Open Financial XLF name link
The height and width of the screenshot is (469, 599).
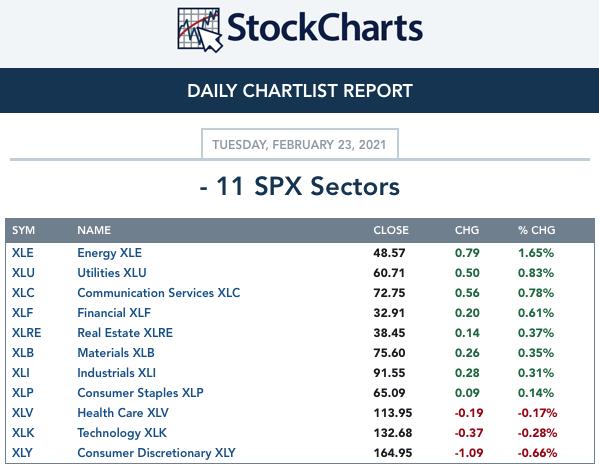114,313
